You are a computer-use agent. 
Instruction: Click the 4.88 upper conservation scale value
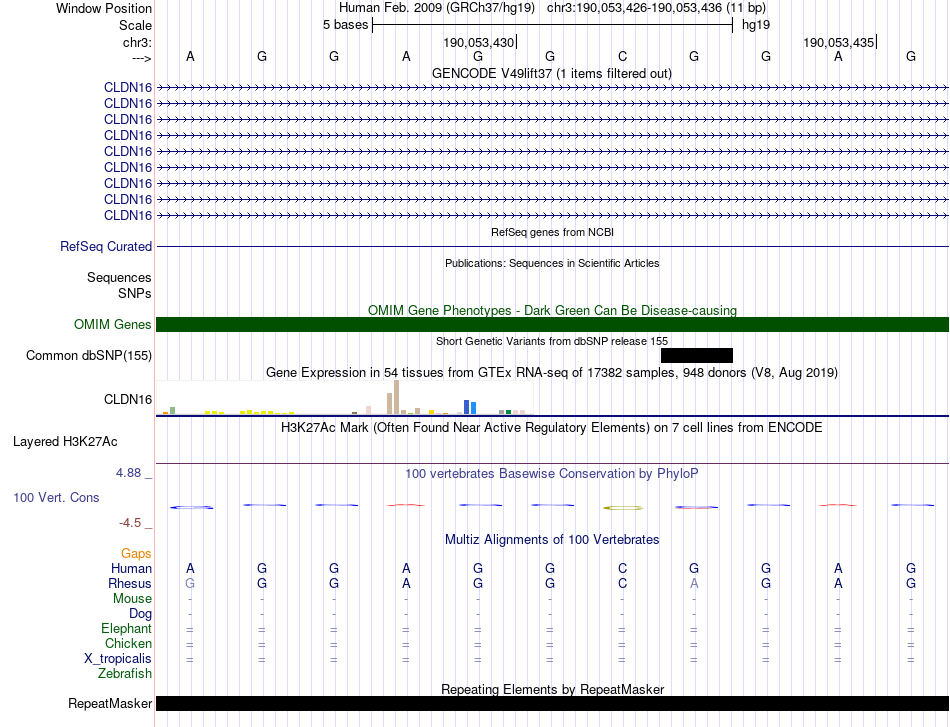[128, 473]
